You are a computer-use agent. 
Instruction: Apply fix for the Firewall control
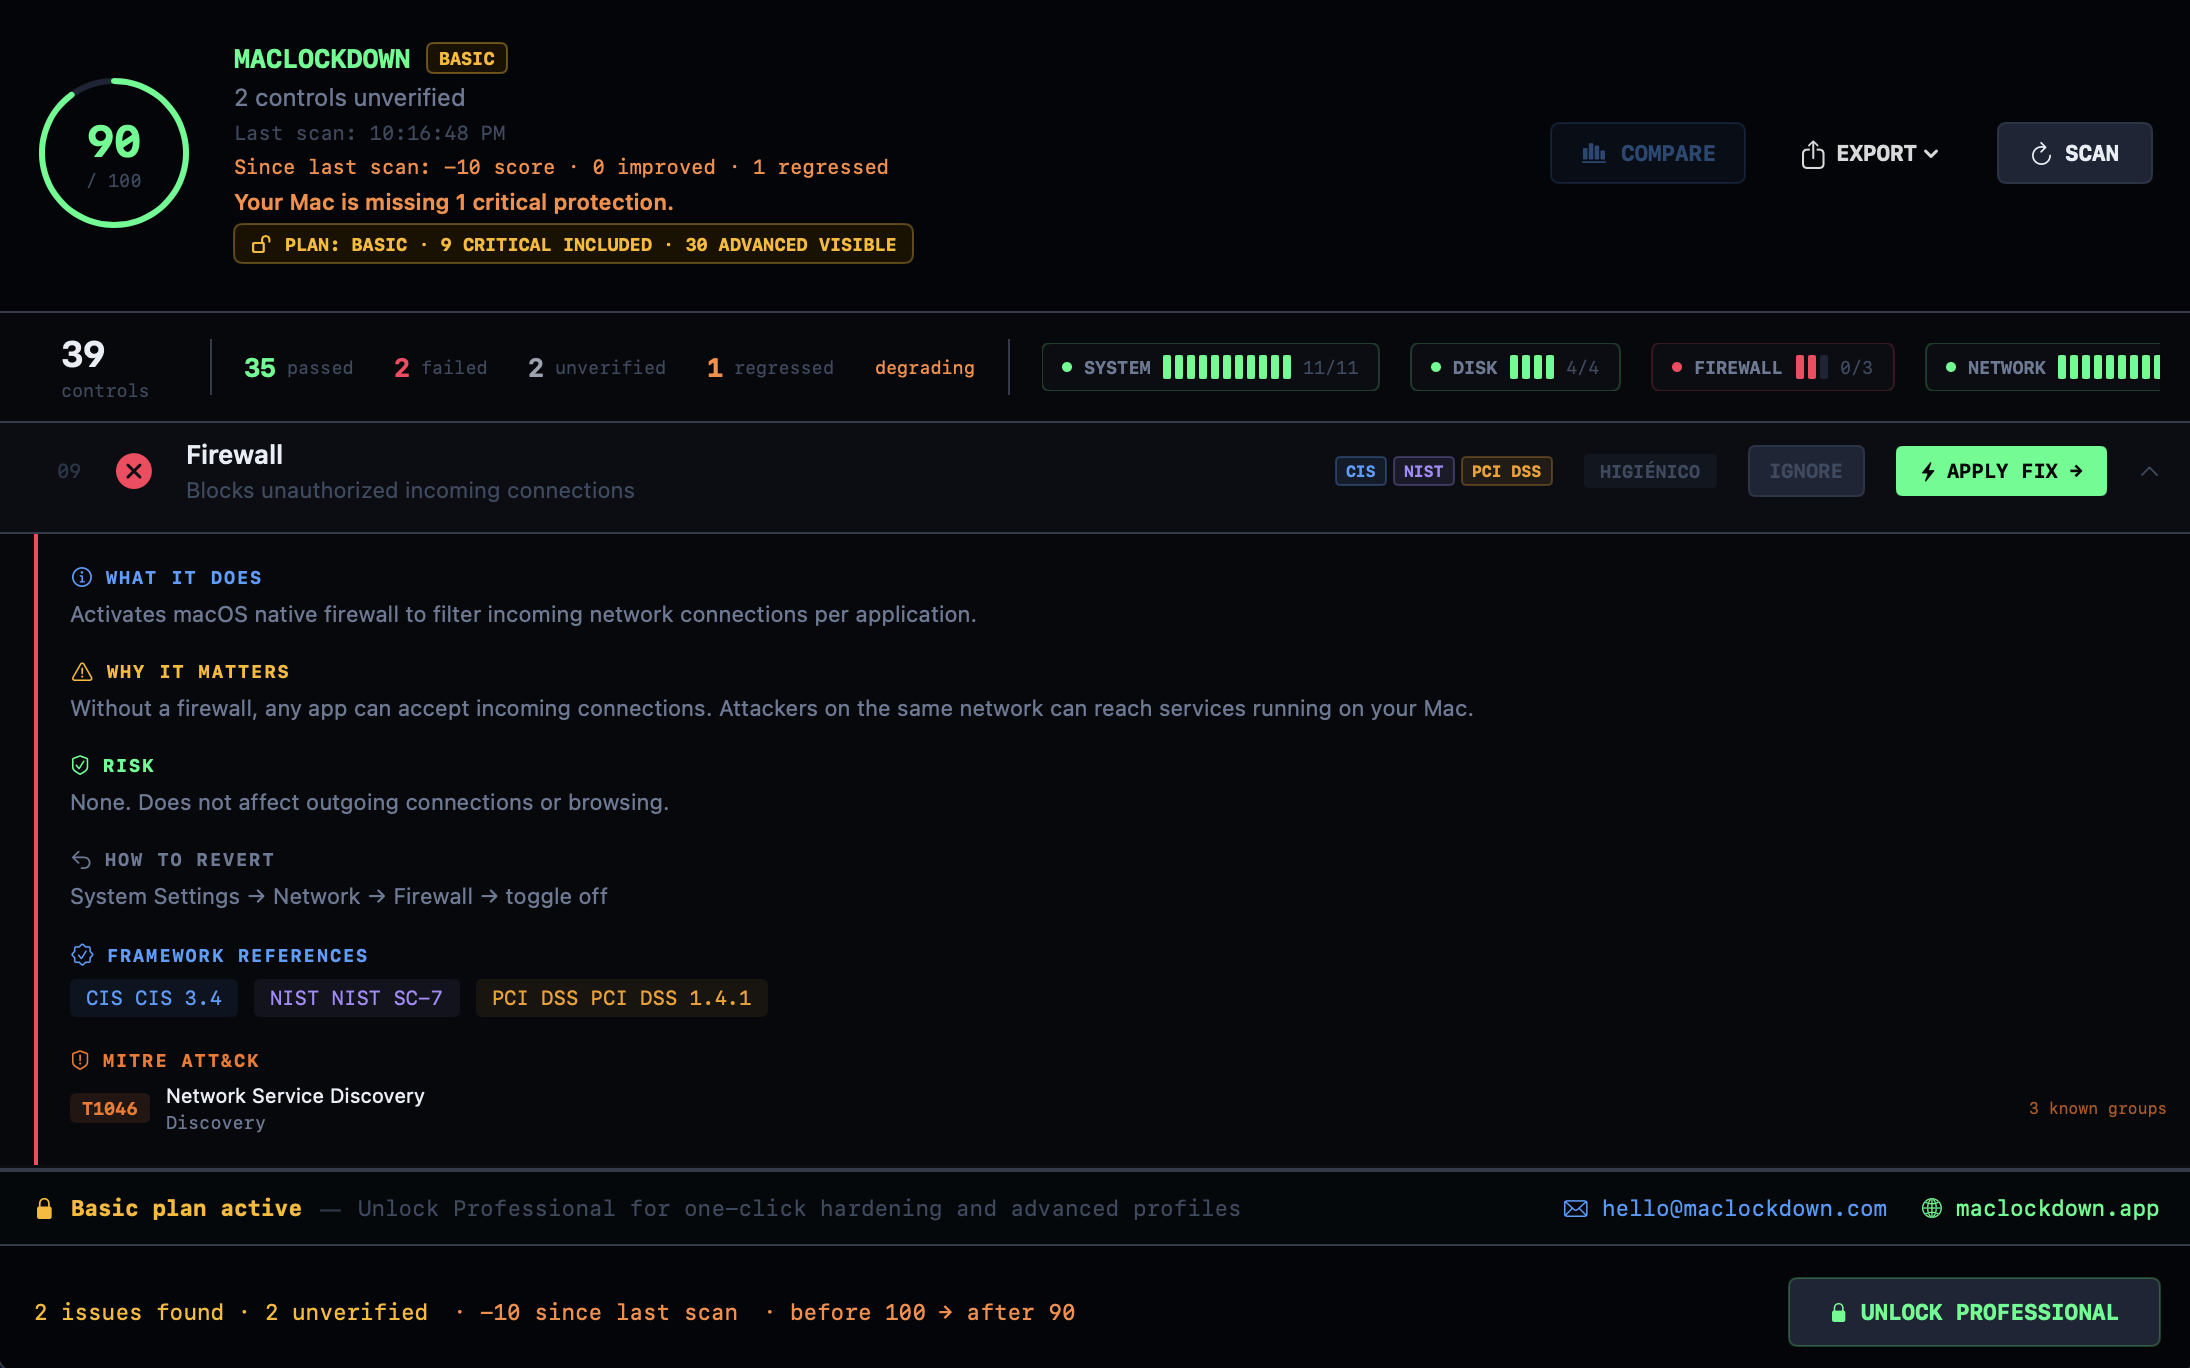click(x=2001, y=471)
